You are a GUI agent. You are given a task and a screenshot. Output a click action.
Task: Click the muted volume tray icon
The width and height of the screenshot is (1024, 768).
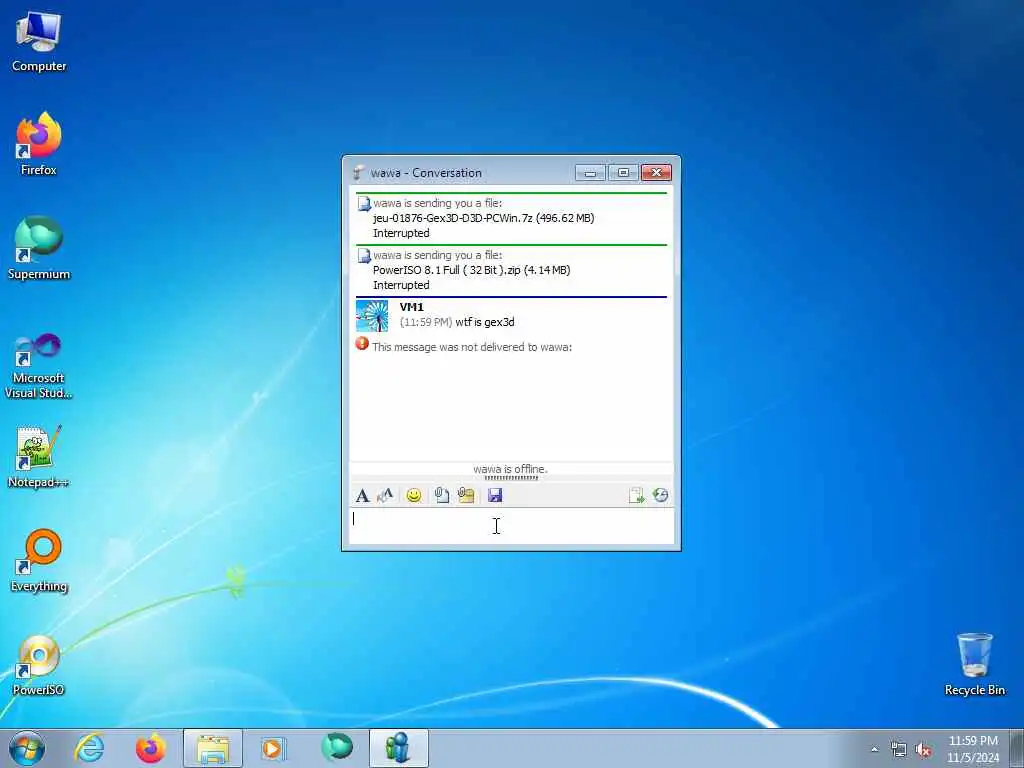click(923, 750)
